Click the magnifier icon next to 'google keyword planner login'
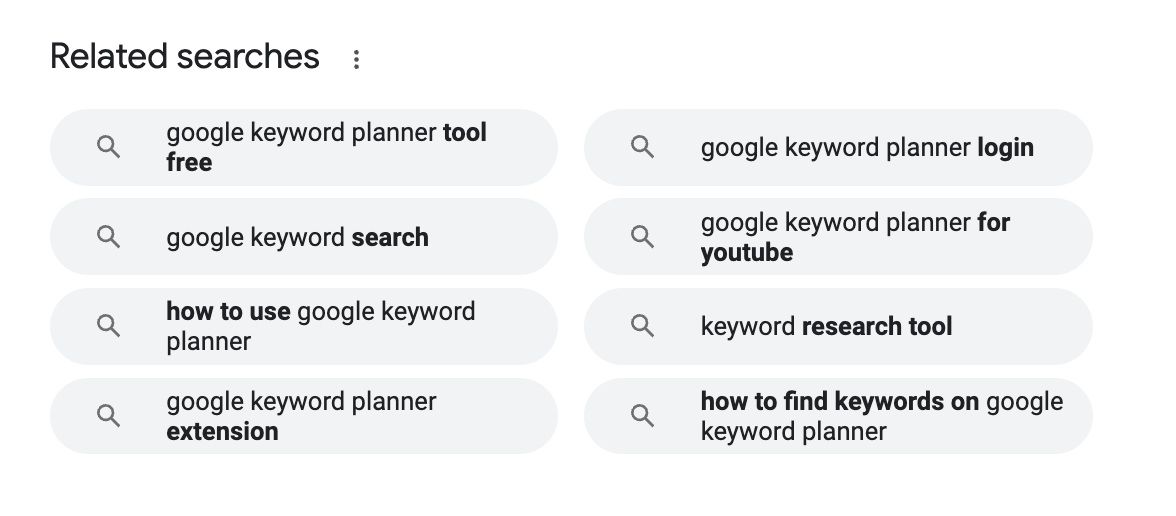The height and width of the screenshot is (516, 1176). [642, 148]
